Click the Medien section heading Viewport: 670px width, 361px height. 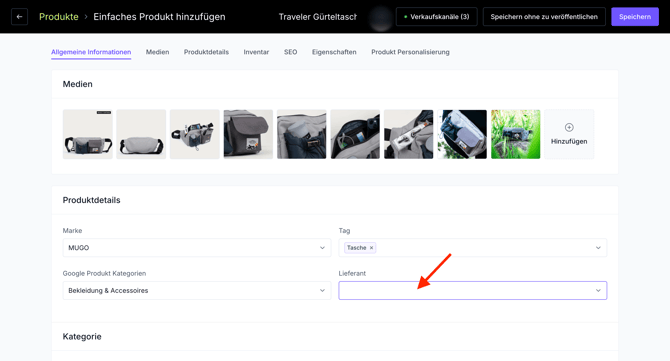click(77, 84)
